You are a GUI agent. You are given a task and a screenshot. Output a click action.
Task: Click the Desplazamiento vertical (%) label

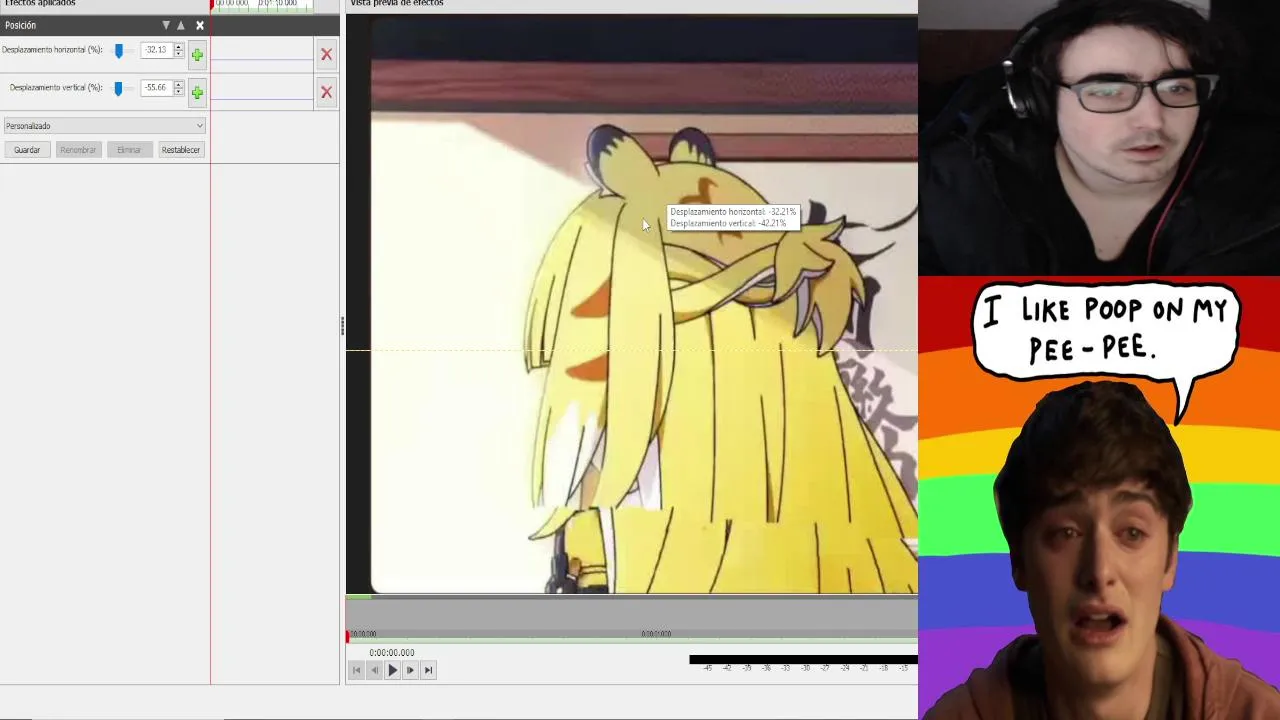[56, 88]
